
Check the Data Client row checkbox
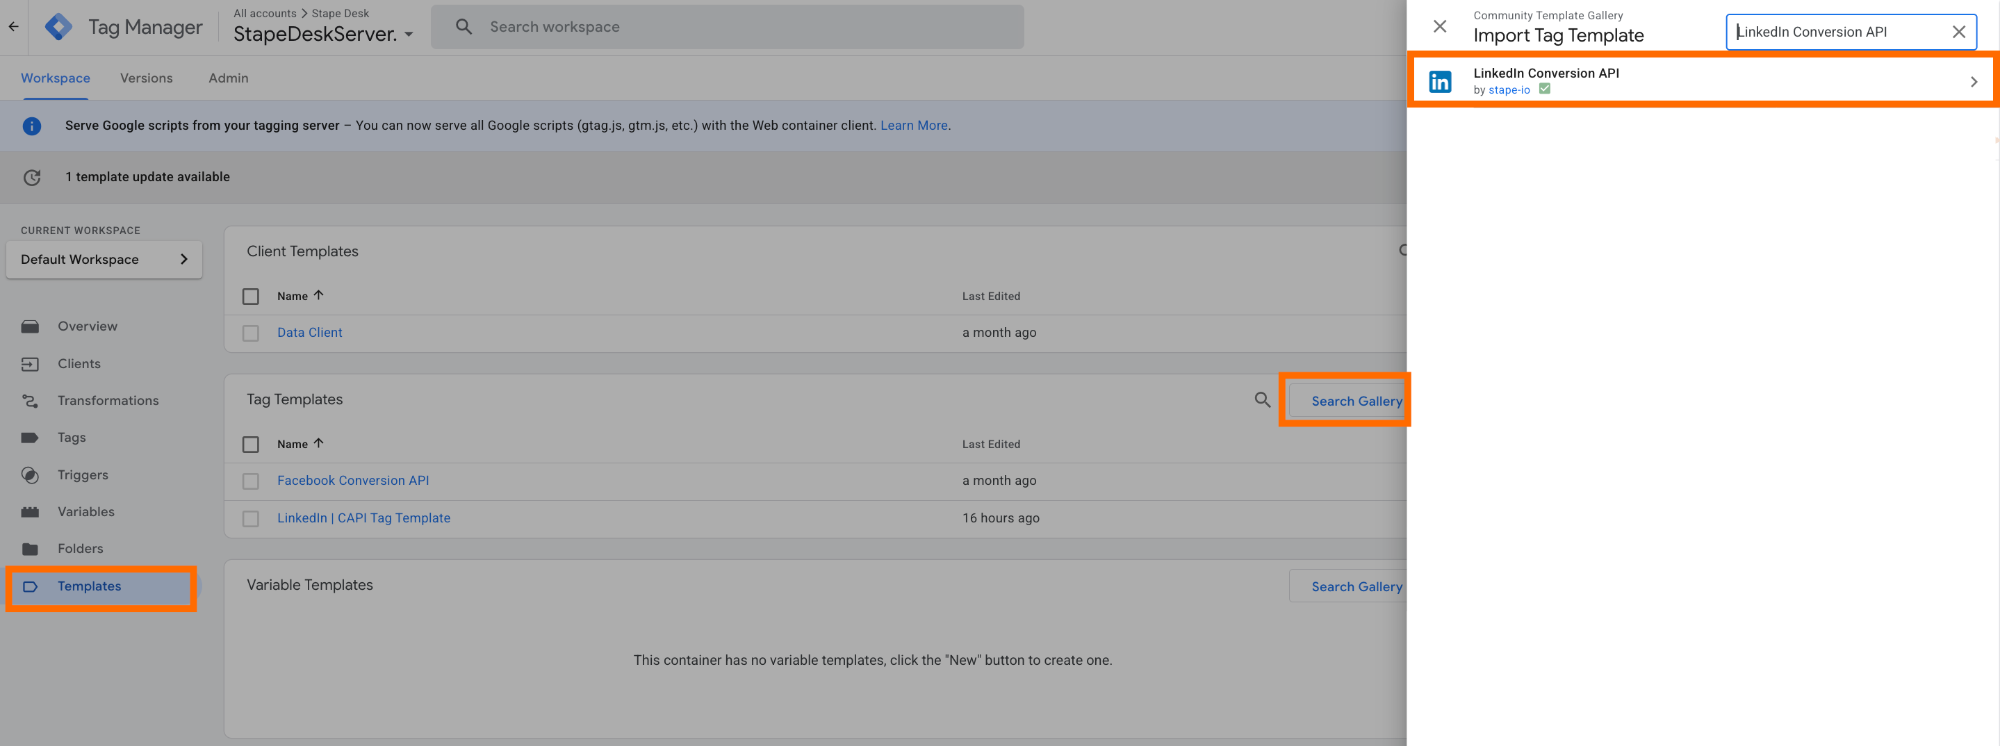tap(251, 333)
